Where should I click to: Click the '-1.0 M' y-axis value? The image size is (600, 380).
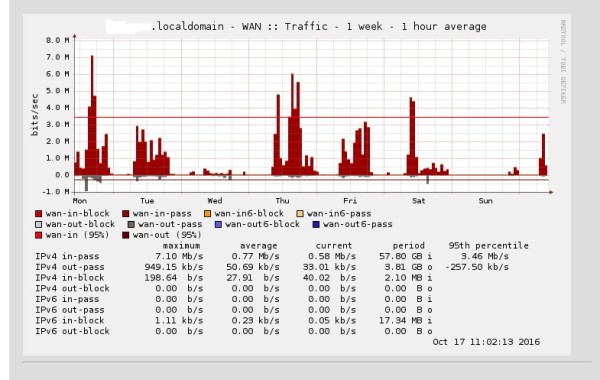(56, 192)
